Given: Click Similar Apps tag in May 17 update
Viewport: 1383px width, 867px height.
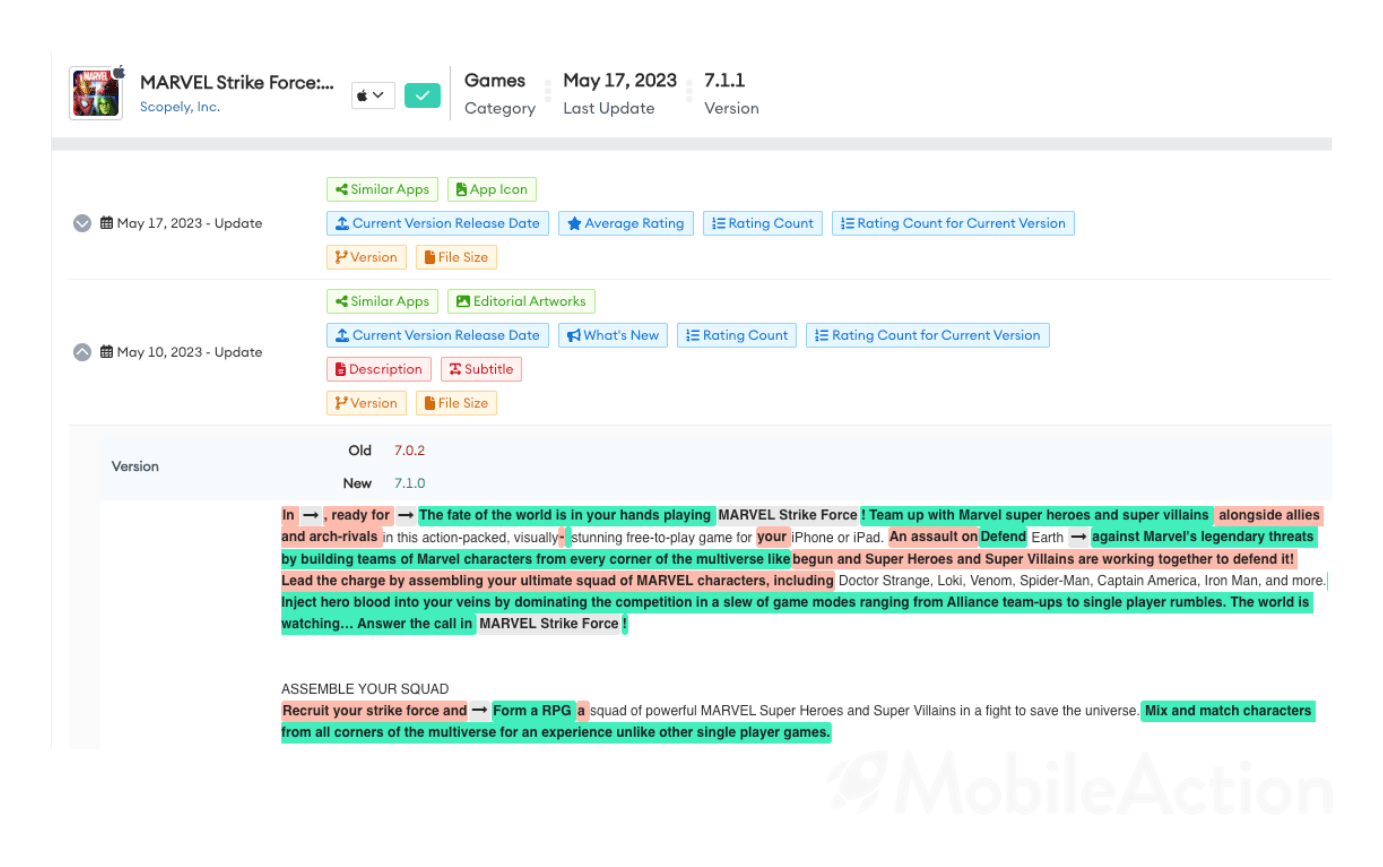Looking at the screenshot, I should [x=382, y=189].
